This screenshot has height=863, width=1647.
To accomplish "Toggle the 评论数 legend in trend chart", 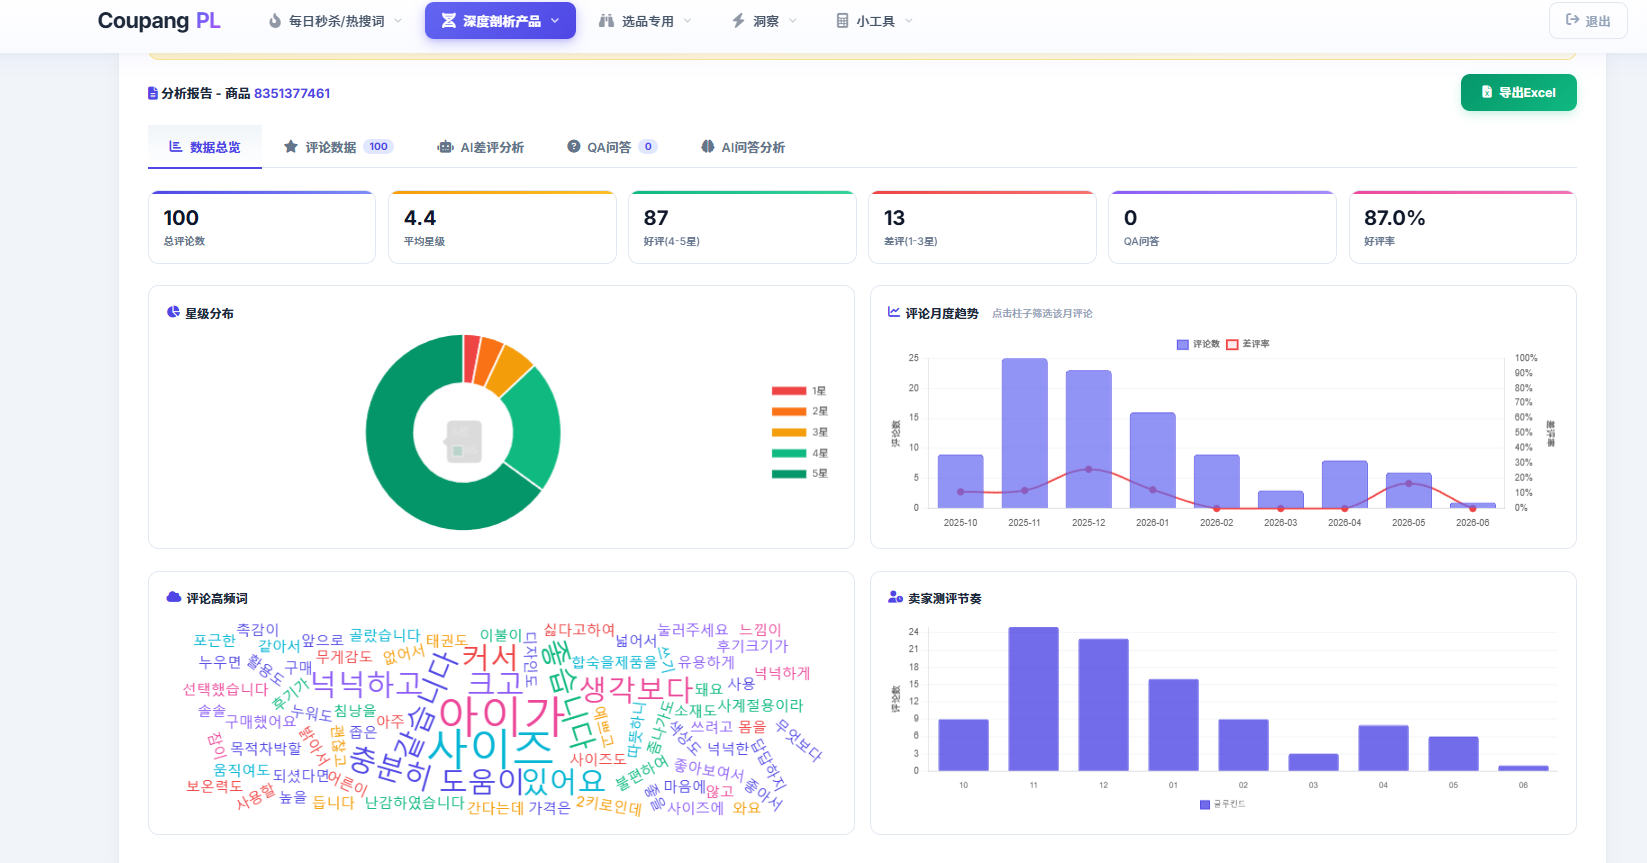I will (1198, 344).
